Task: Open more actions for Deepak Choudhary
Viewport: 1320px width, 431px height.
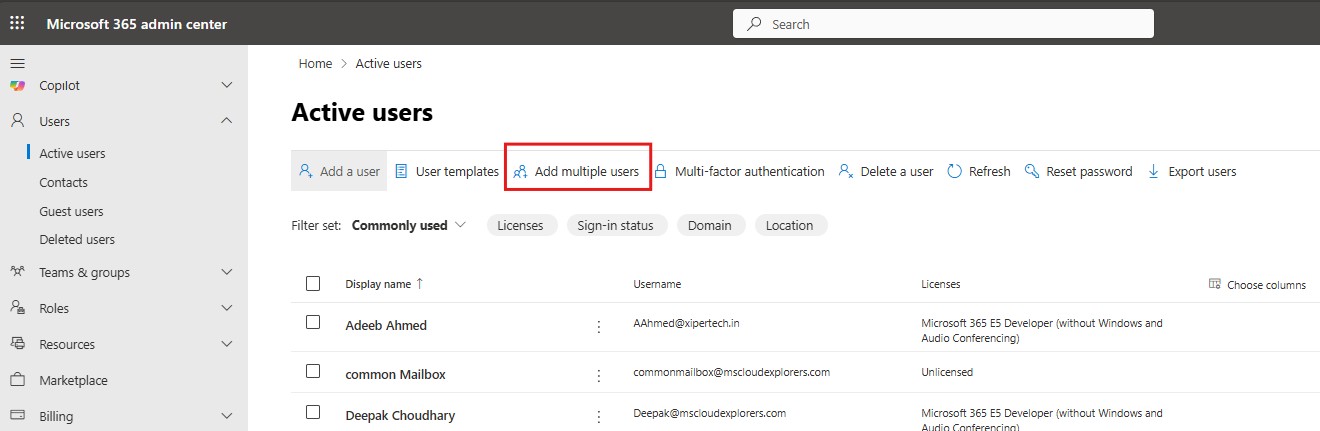Action: (x=599, y=415)
